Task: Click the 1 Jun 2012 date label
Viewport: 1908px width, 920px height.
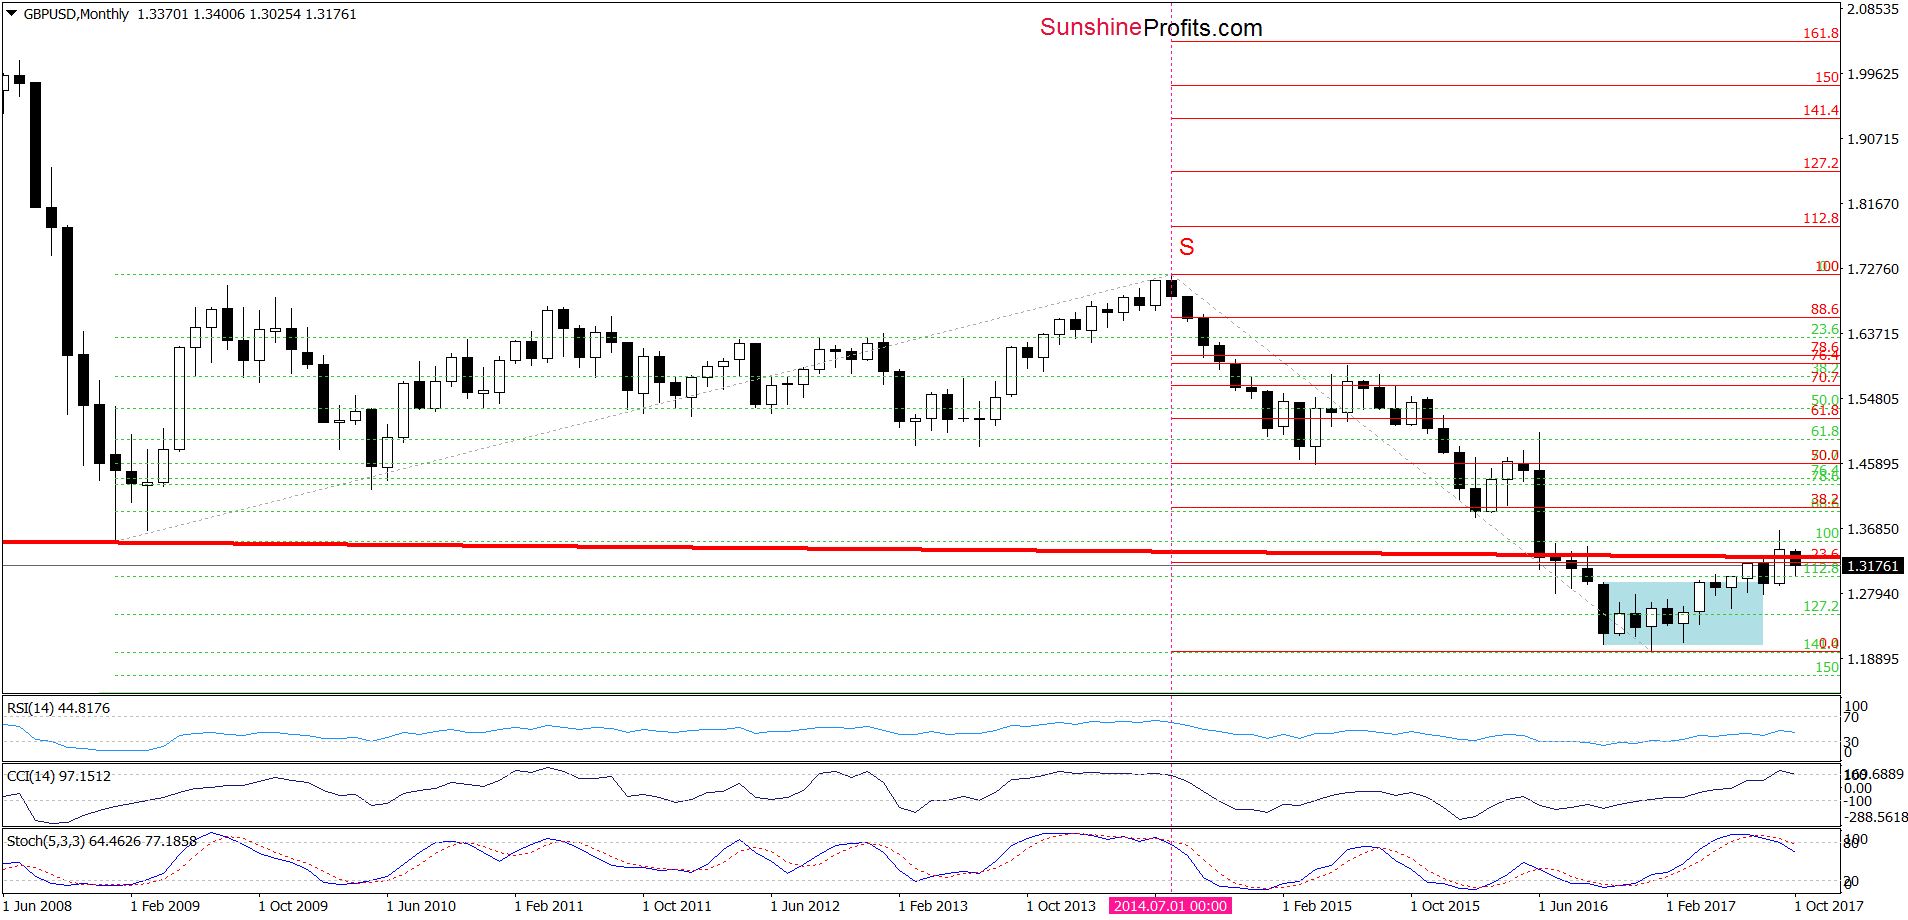Action: click(x=805, y=906)
